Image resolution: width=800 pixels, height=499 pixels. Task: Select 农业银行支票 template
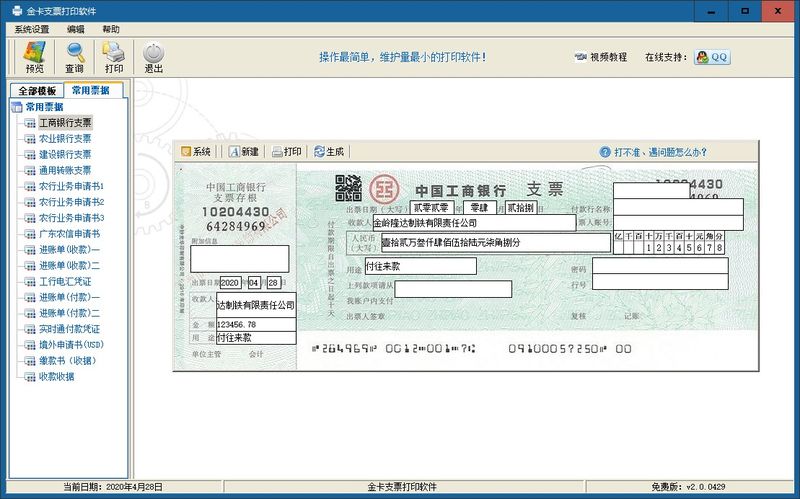pyautogui.click(x=65, y=138)
